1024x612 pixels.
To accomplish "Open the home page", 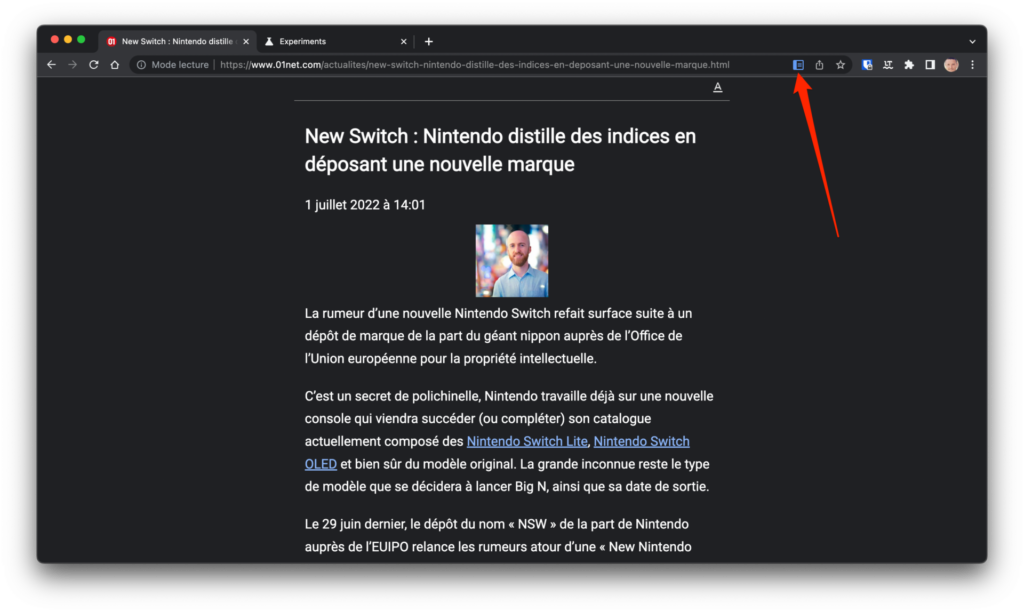I will [115, 65].
